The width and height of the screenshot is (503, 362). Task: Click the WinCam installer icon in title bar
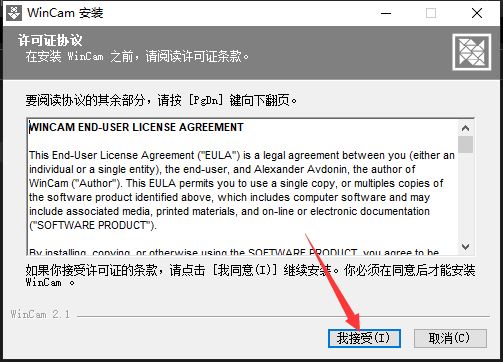14,13
